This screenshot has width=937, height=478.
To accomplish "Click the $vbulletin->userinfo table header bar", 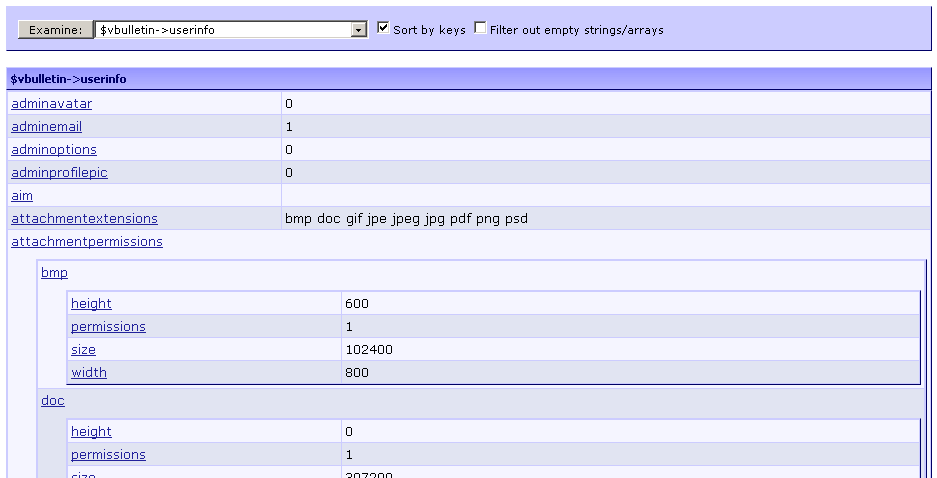I will (468, 79).
